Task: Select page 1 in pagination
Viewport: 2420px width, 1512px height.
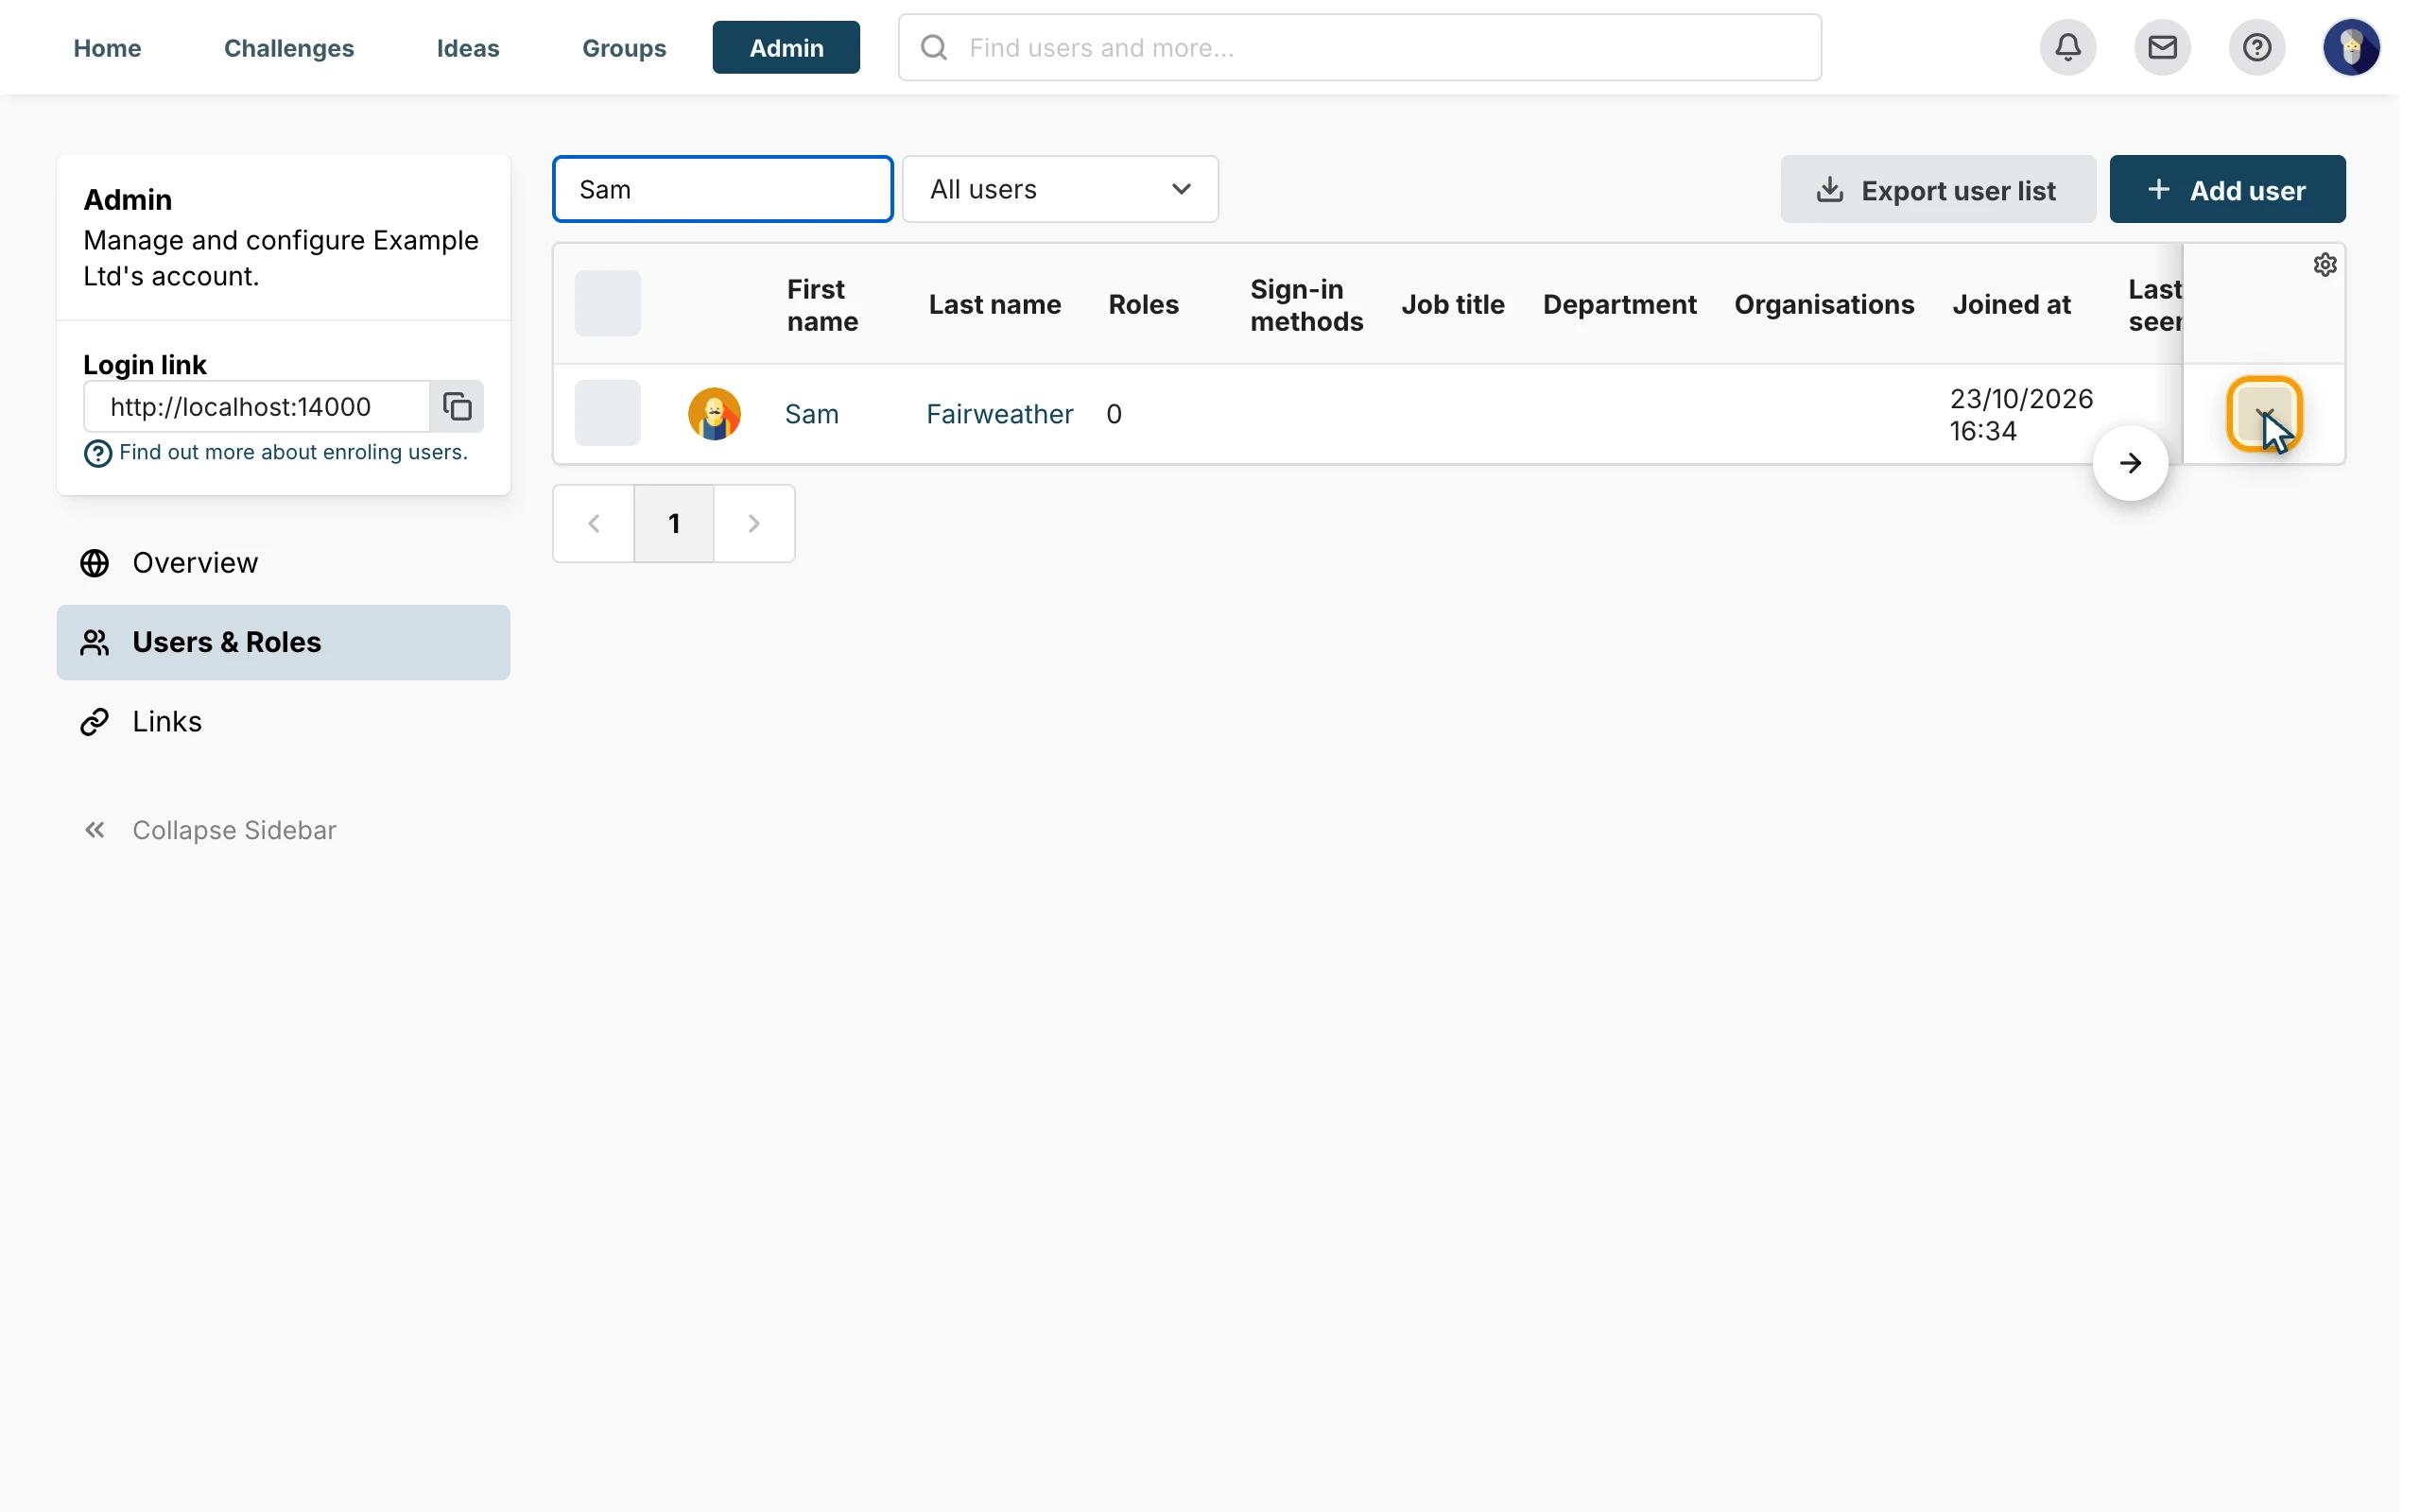Action: [674, 524]
